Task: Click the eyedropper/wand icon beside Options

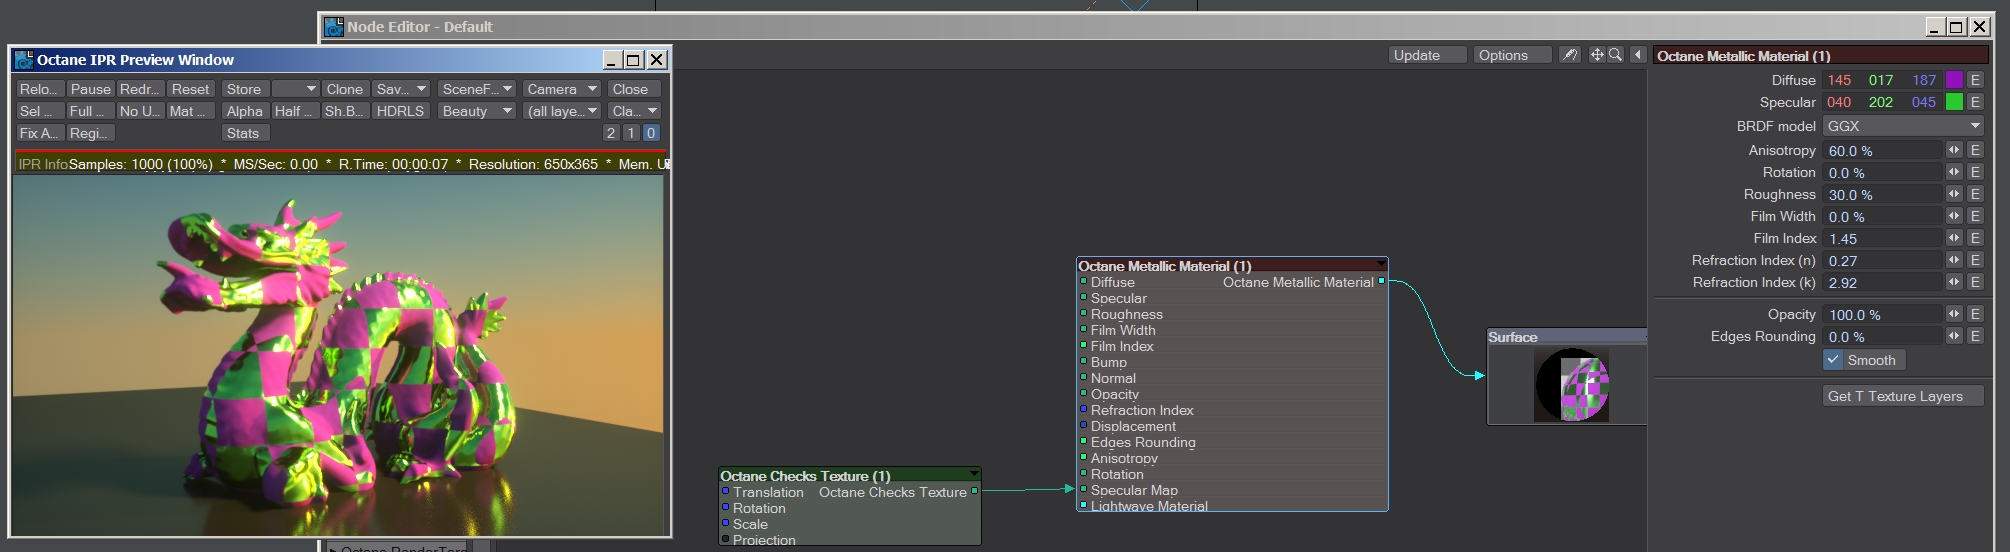Action: 1570,55
